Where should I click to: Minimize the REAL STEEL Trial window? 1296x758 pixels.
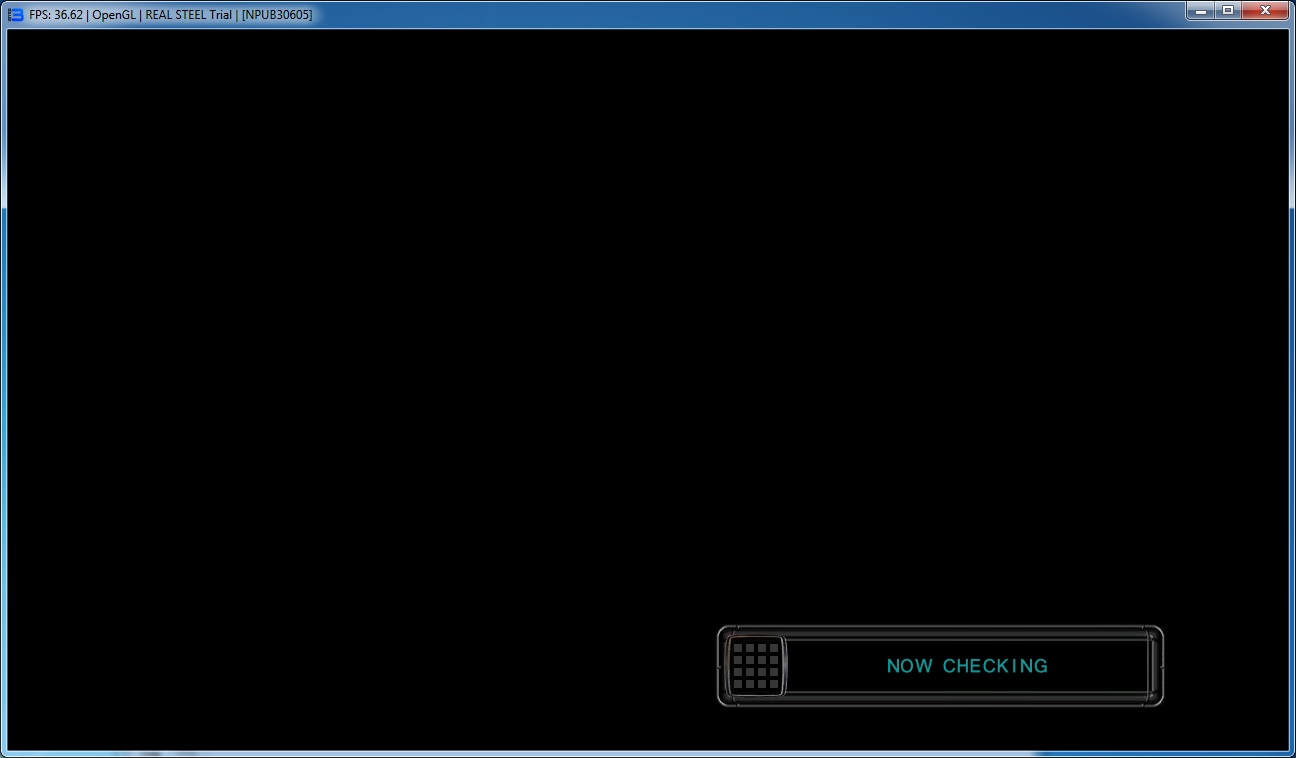[x=1201, y=10]
